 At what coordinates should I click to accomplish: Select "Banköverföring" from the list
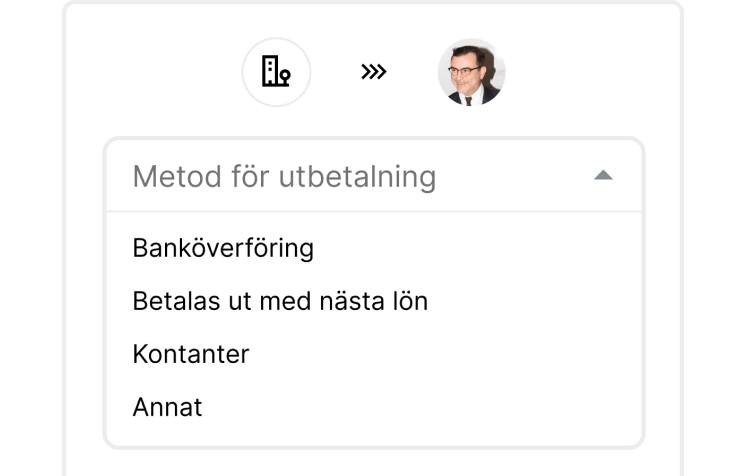click(223, 248)
